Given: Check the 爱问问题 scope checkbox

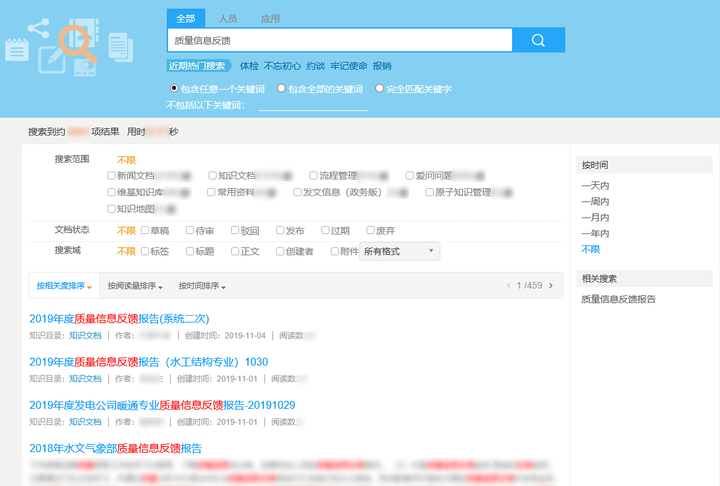Looking at the screenshot, I should pos(410,175).
